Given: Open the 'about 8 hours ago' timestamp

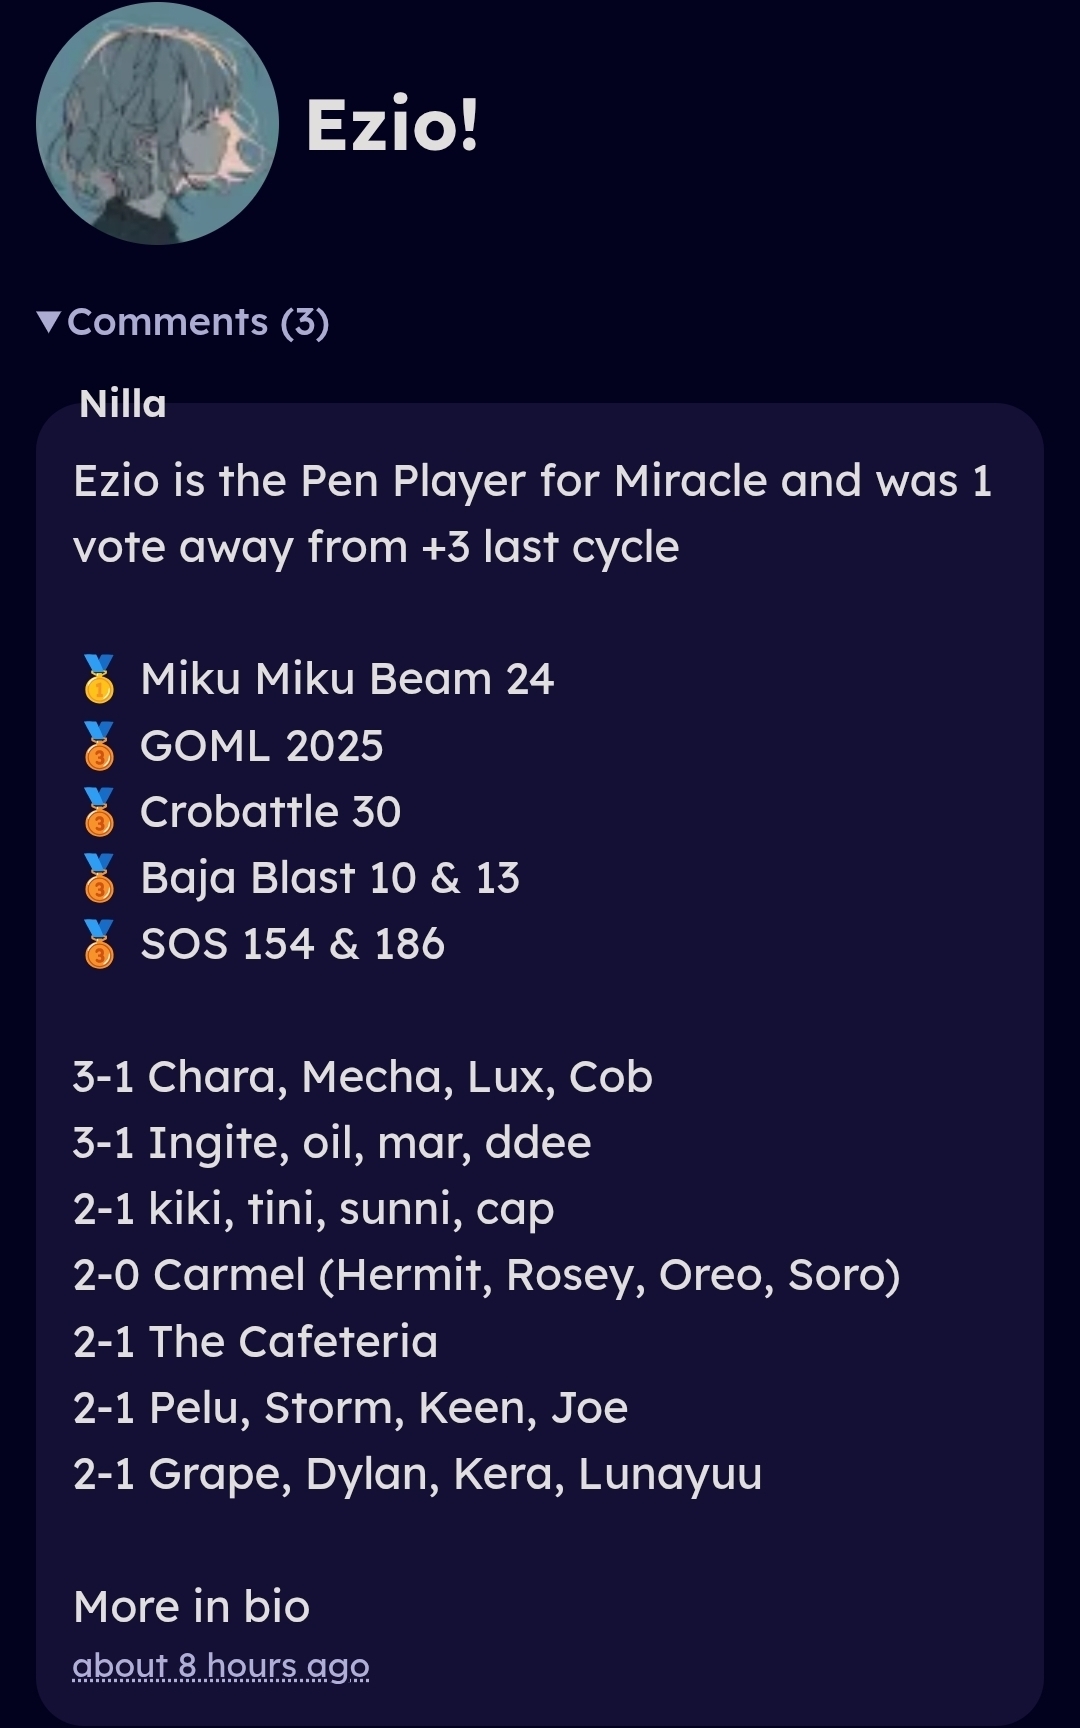Looking at the screenshot, I should point(221,1666).
